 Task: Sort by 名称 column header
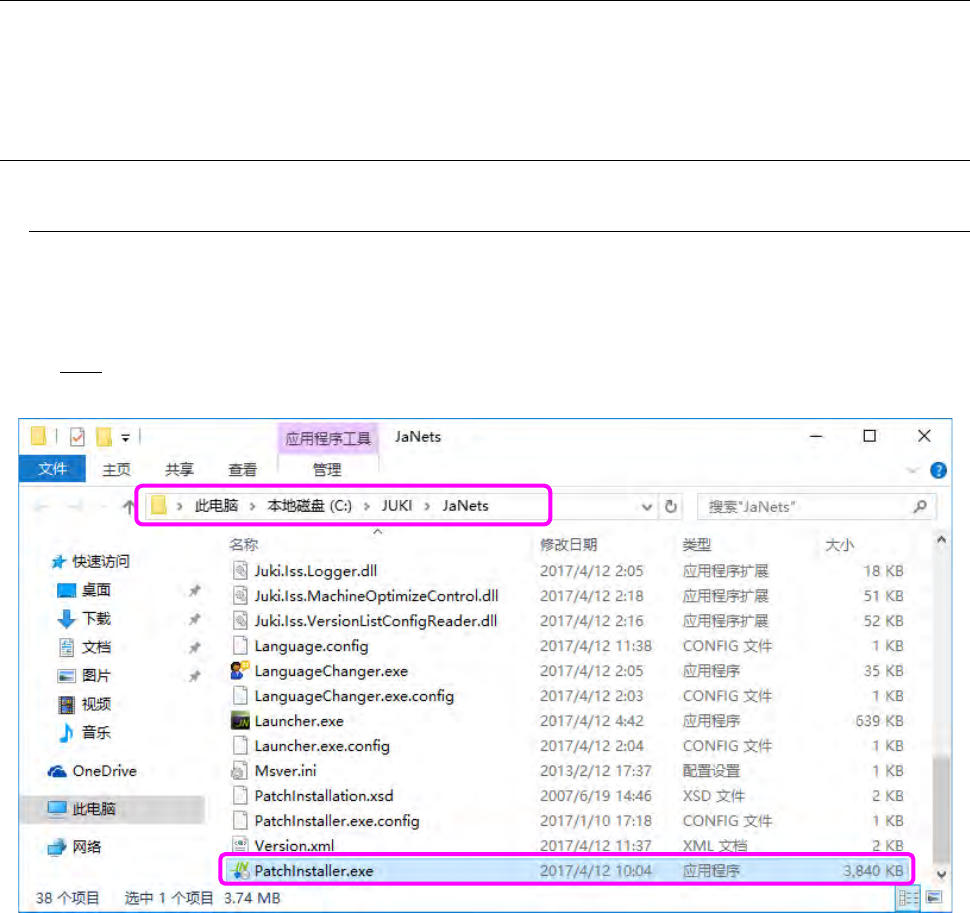pos(244,544)
